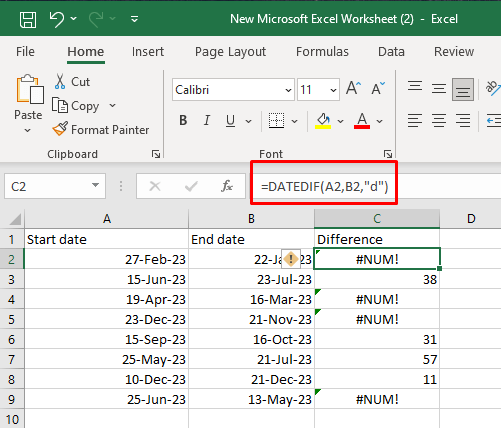
Task: Click the Copy button
Action: (x=76, y=106)
